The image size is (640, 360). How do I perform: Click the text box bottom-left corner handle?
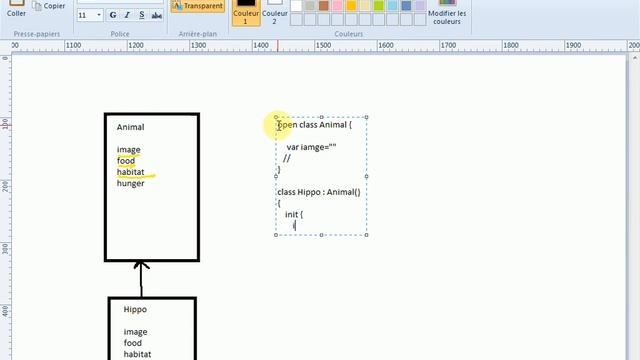[276, 235]
